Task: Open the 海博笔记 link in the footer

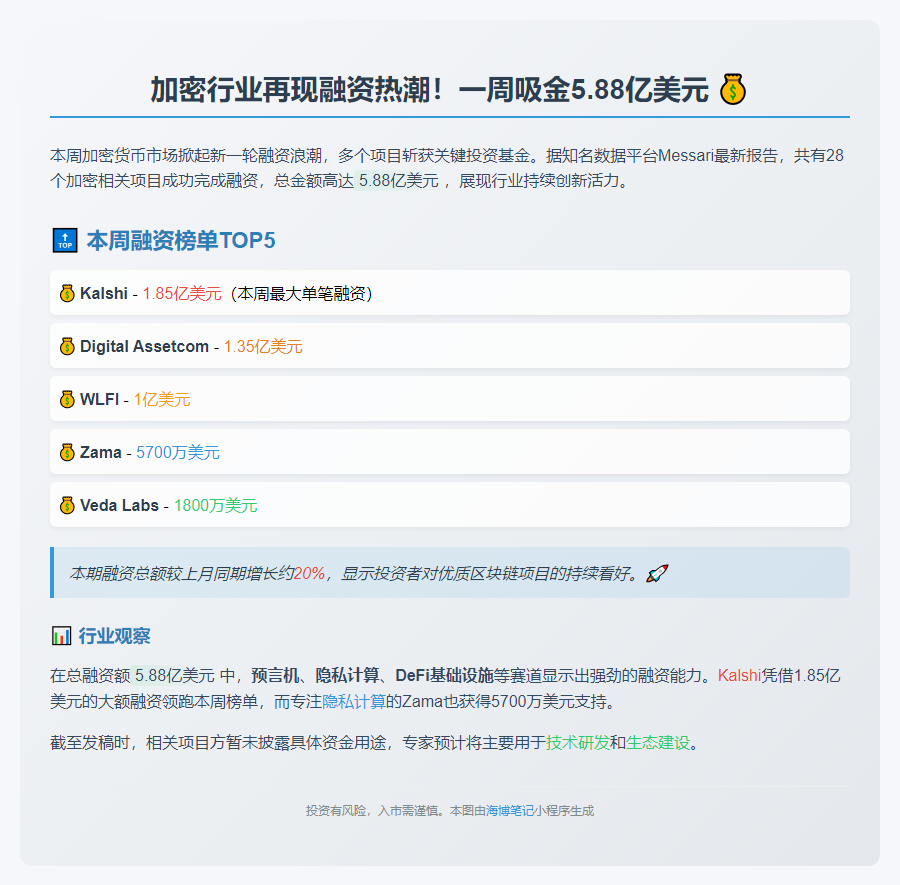Action: pos(510,810)
